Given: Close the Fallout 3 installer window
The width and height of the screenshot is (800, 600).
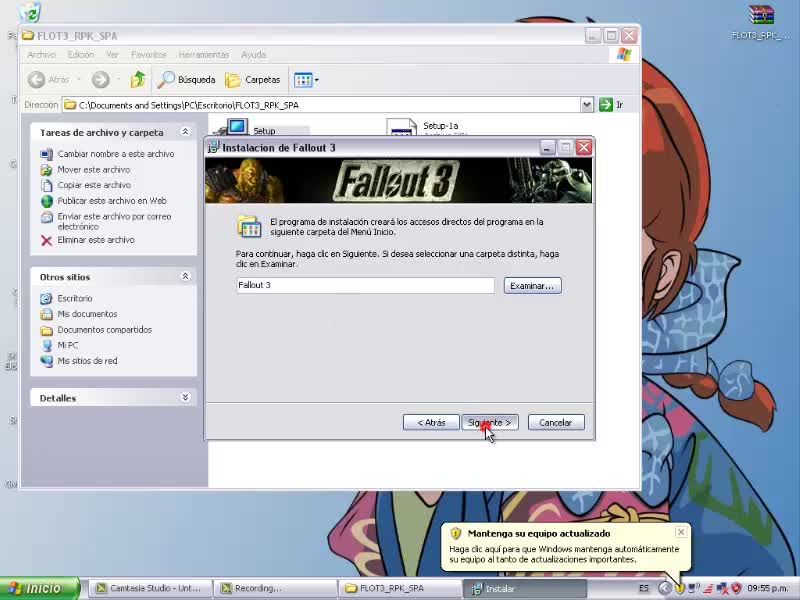Looking at the screenshot, I should click(x=584, y=147).
